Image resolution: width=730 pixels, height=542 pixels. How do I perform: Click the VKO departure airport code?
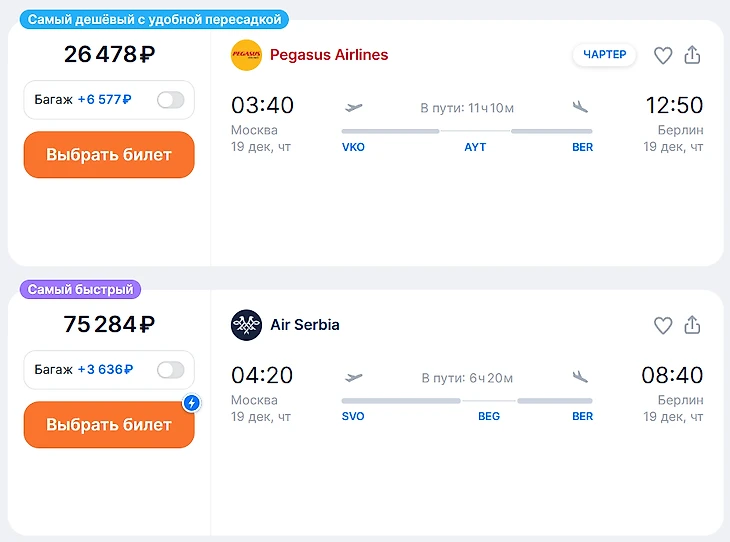click(x=353, y=147)
